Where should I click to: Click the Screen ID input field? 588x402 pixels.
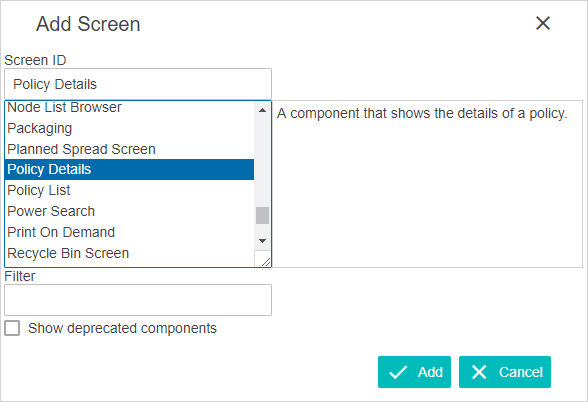[x=138, y=84]
